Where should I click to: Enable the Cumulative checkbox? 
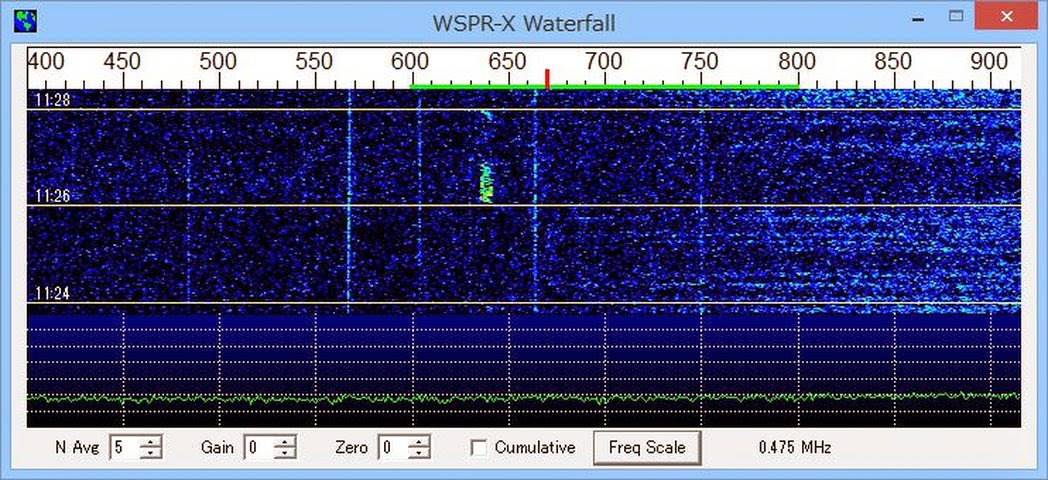point(479,448)
